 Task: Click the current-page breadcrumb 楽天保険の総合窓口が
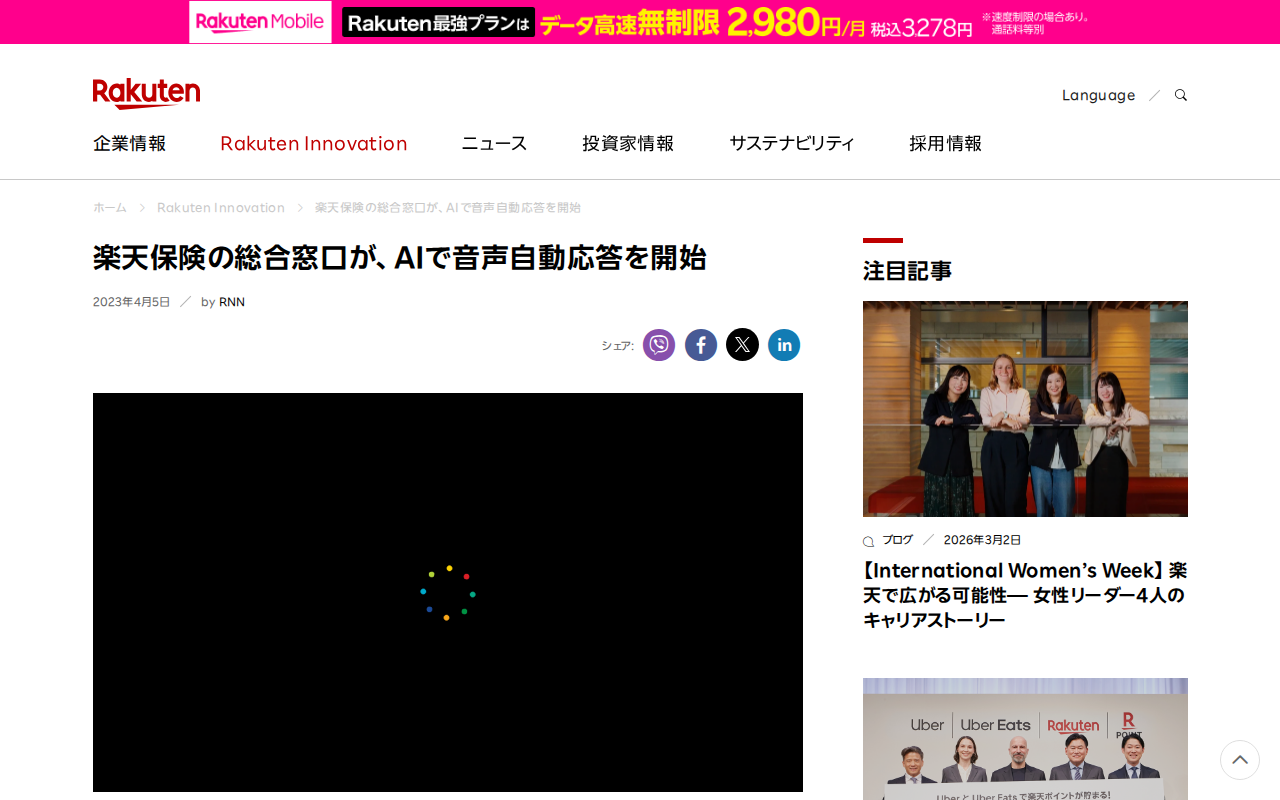pyautogui.click(x=448, y=208)
